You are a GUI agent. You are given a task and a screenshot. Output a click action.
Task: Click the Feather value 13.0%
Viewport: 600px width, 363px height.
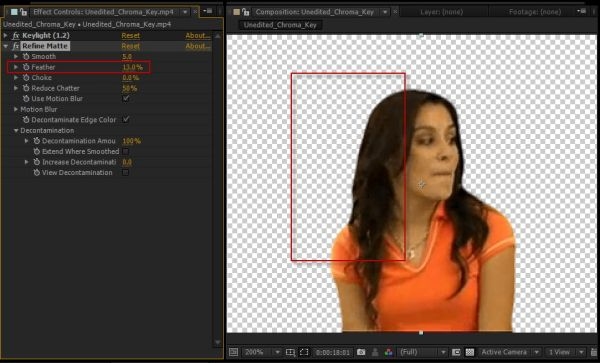click(x=132, y=67)
